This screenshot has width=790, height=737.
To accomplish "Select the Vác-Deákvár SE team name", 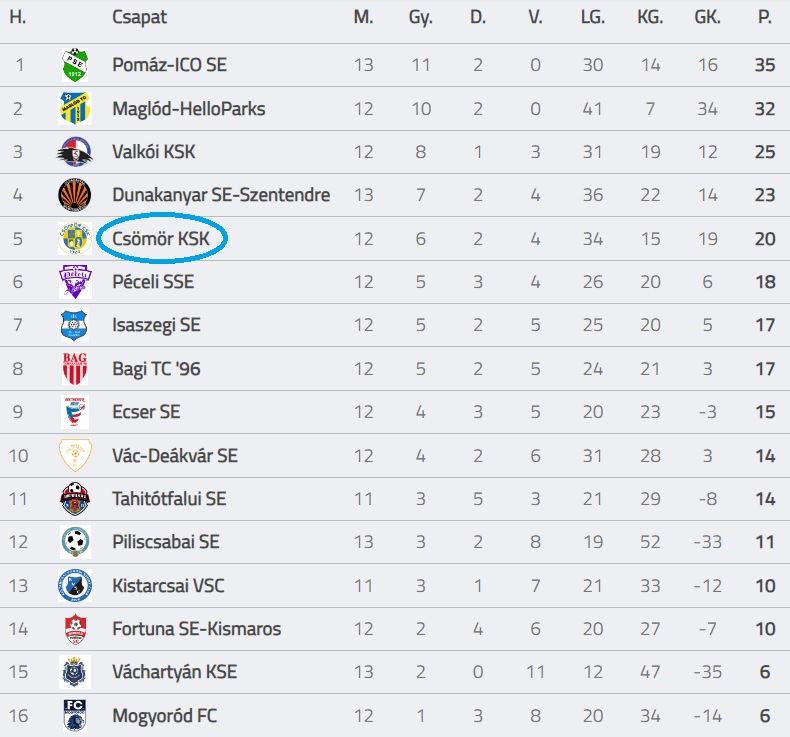I will coord(175,455).
